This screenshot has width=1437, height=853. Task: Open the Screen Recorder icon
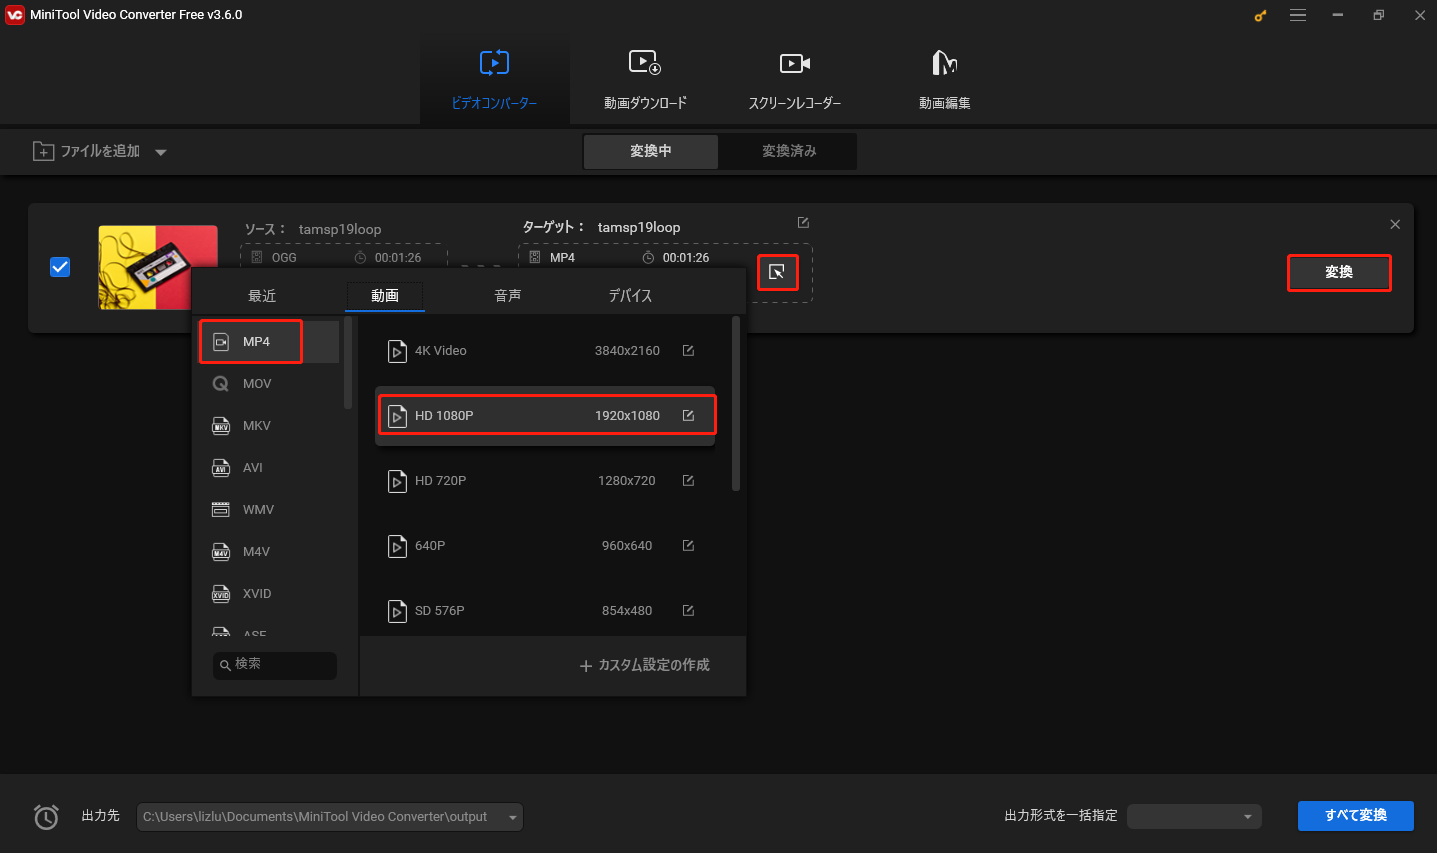[795, 64]
